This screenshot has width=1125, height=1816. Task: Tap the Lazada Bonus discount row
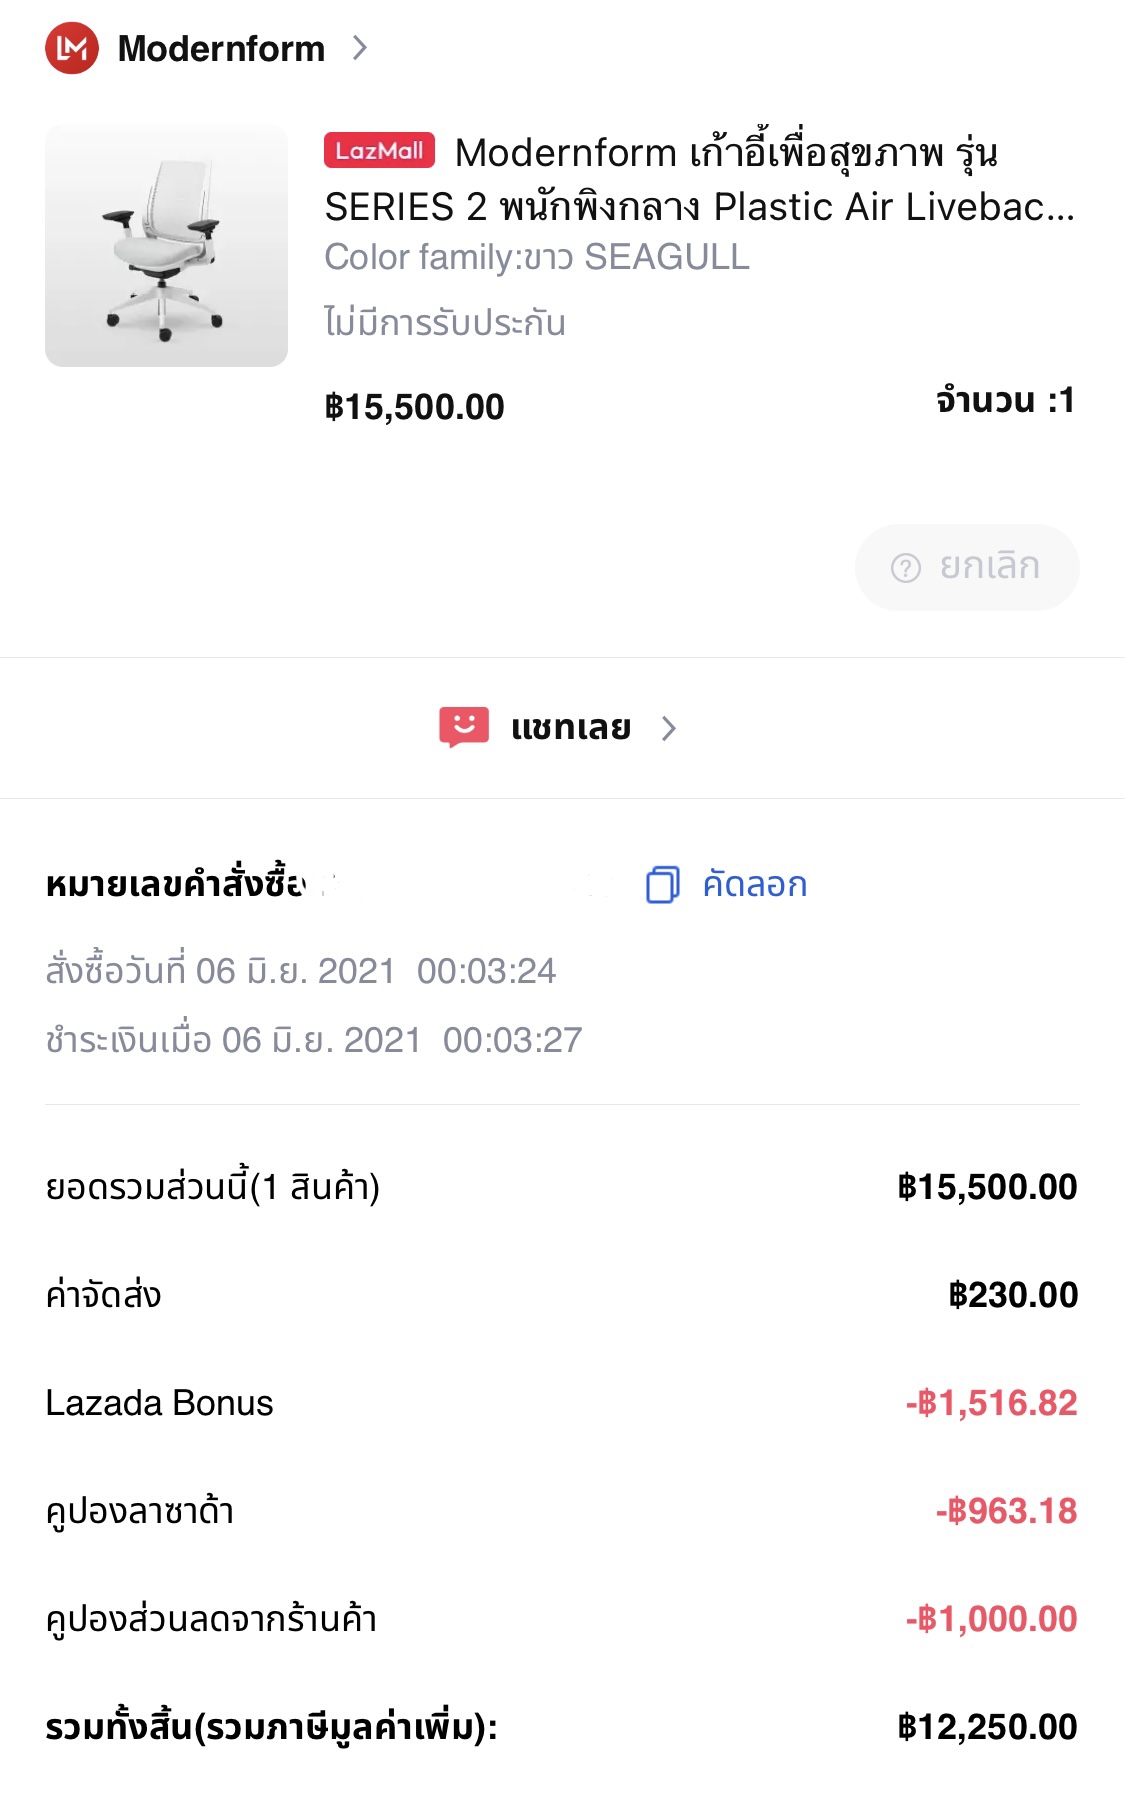pyautogui.click(x=561, y=1403)
